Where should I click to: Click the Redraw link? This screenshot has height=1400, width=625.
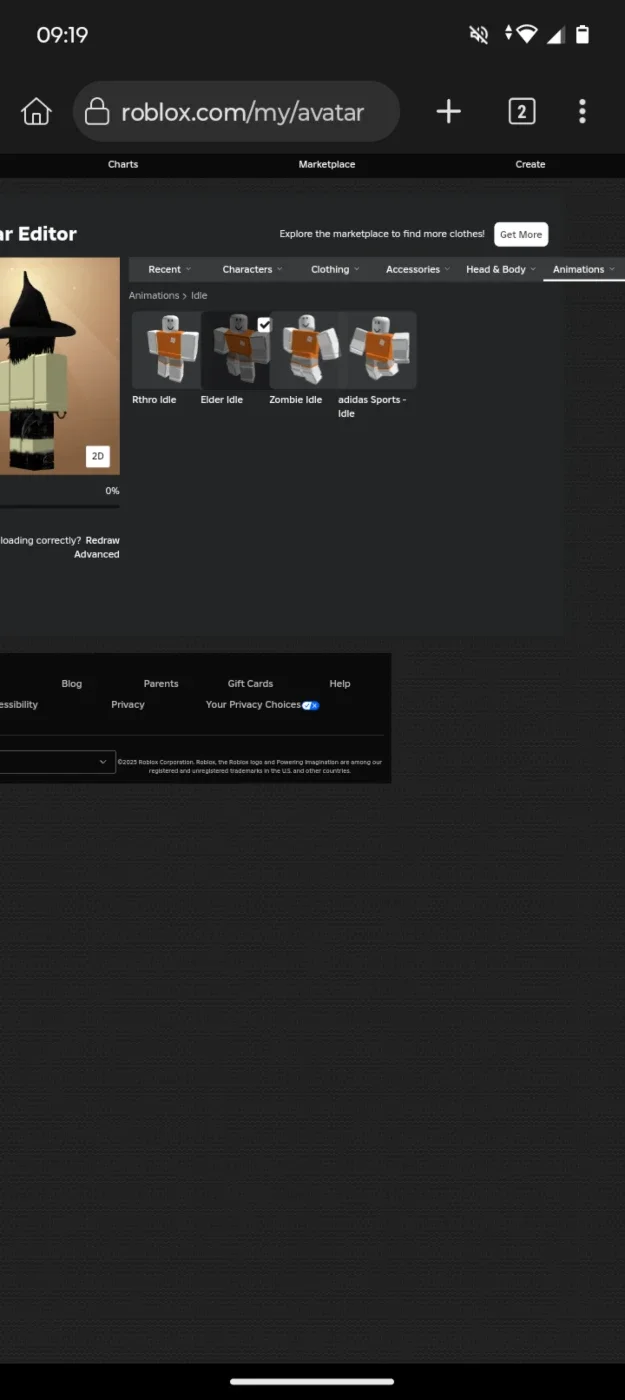[102, 540]
